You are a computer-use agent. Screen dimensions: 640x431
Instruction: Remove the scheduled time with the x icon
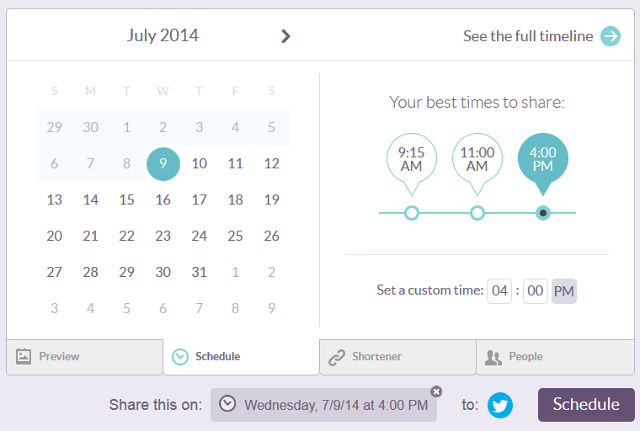[436, 391]
